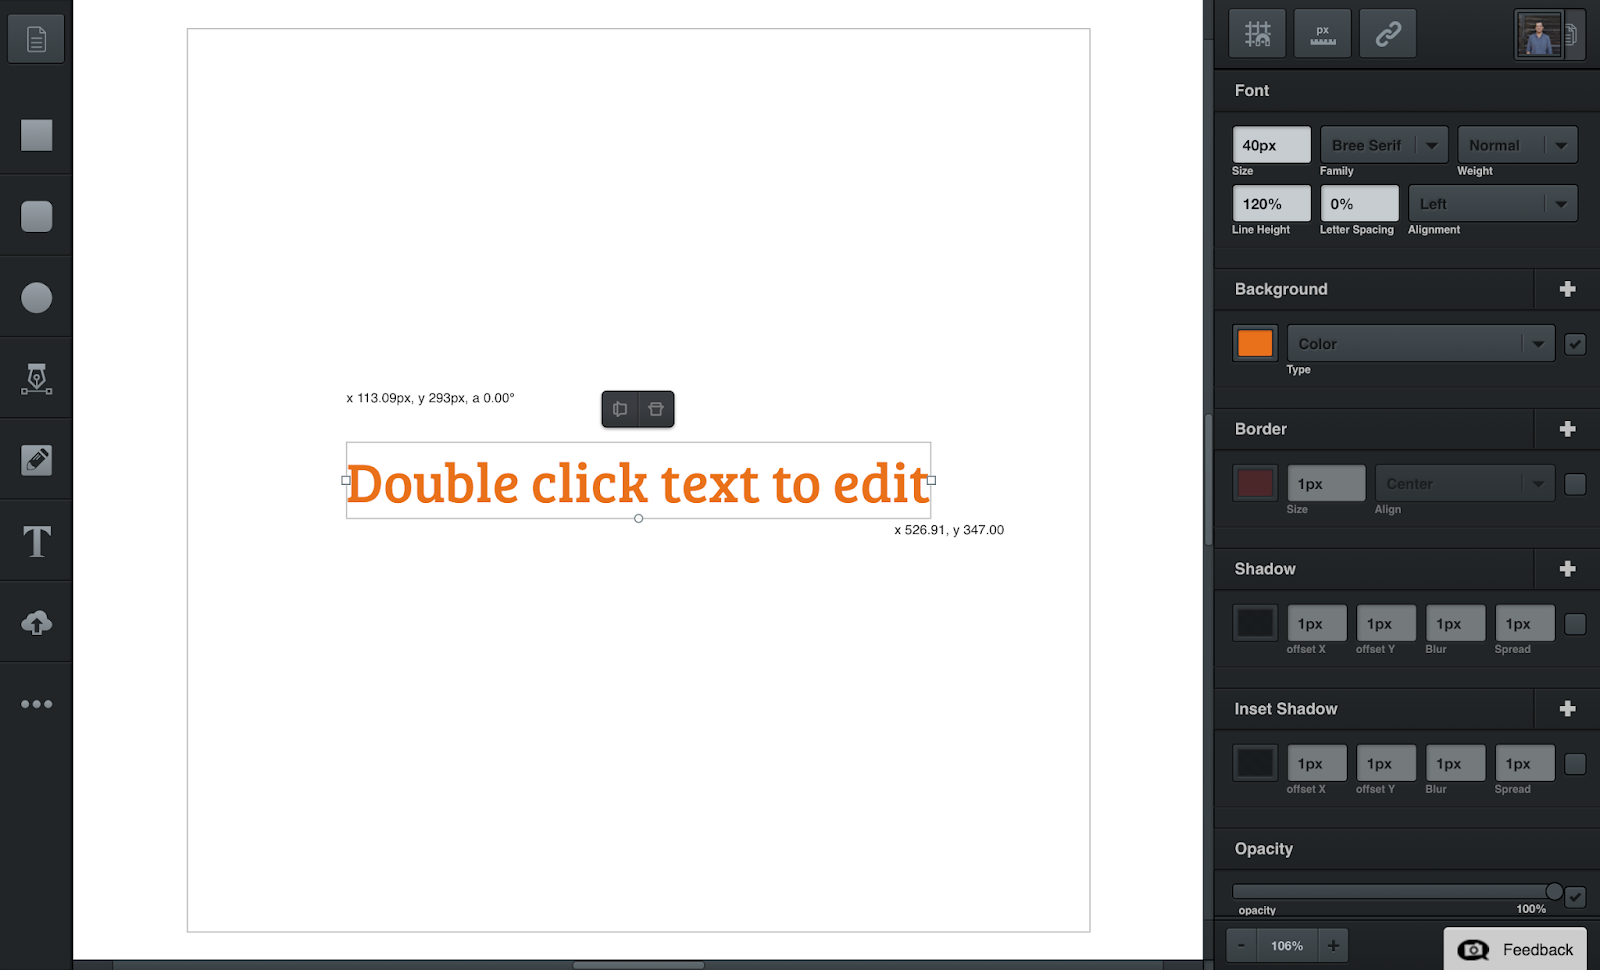Click the delete icon above the text
The height and width of the screenshot is (970, 1600).
[656, 409]
